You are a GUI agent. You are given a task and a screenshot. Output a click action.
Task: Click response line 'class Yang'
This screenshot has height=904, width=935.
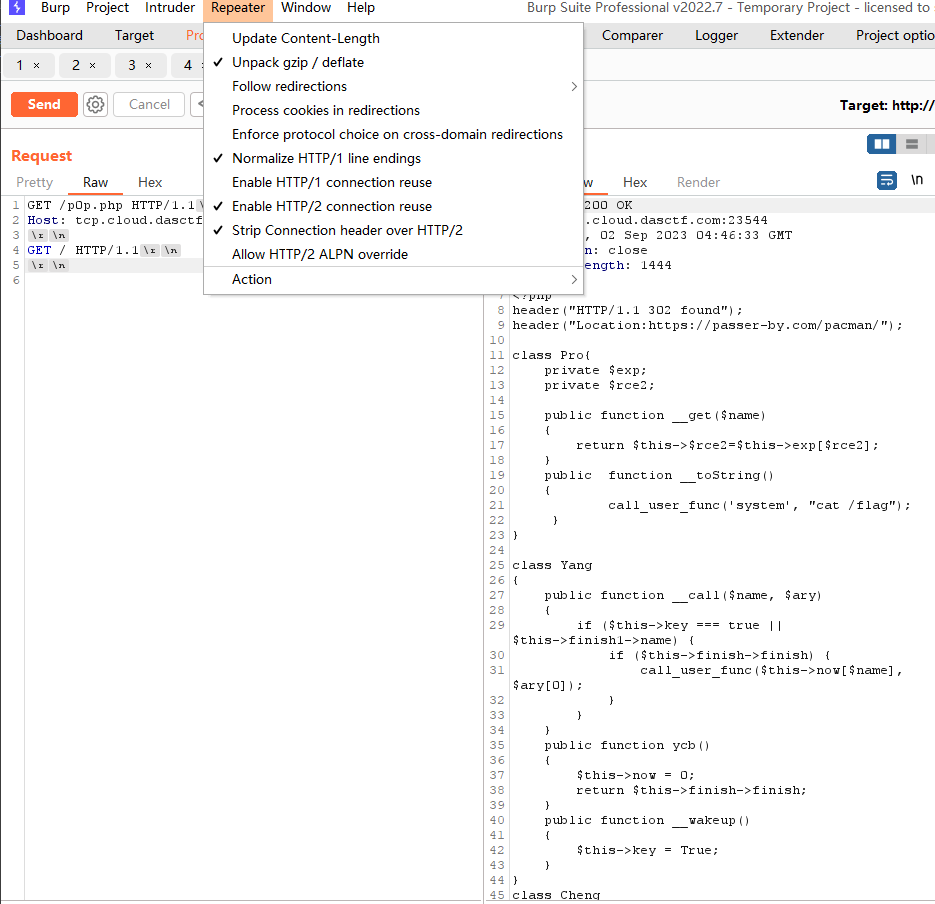pyautogui.click(x=552, y=565)
